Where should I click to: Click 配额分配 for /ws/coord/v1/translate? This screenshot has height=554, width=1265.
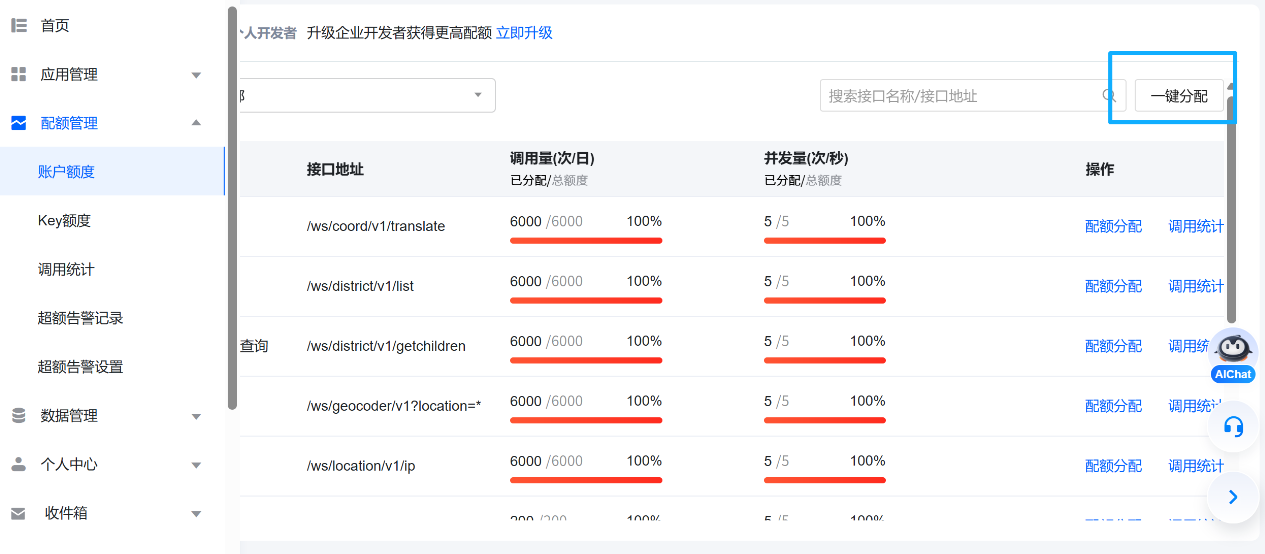coord(1113,227)
